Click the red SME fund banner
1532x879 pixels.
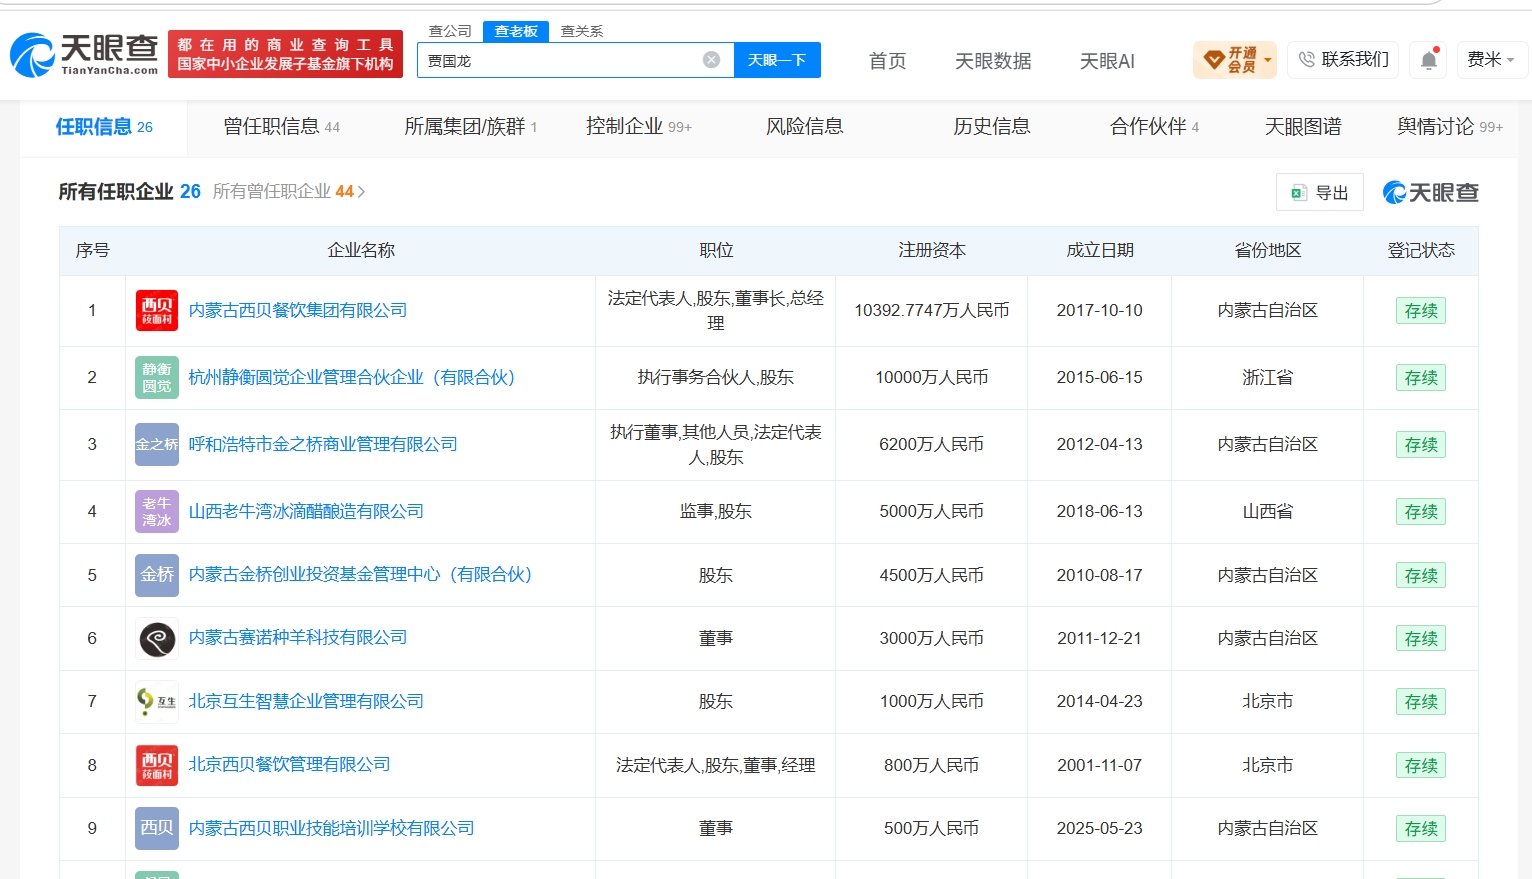pos(285,54)
